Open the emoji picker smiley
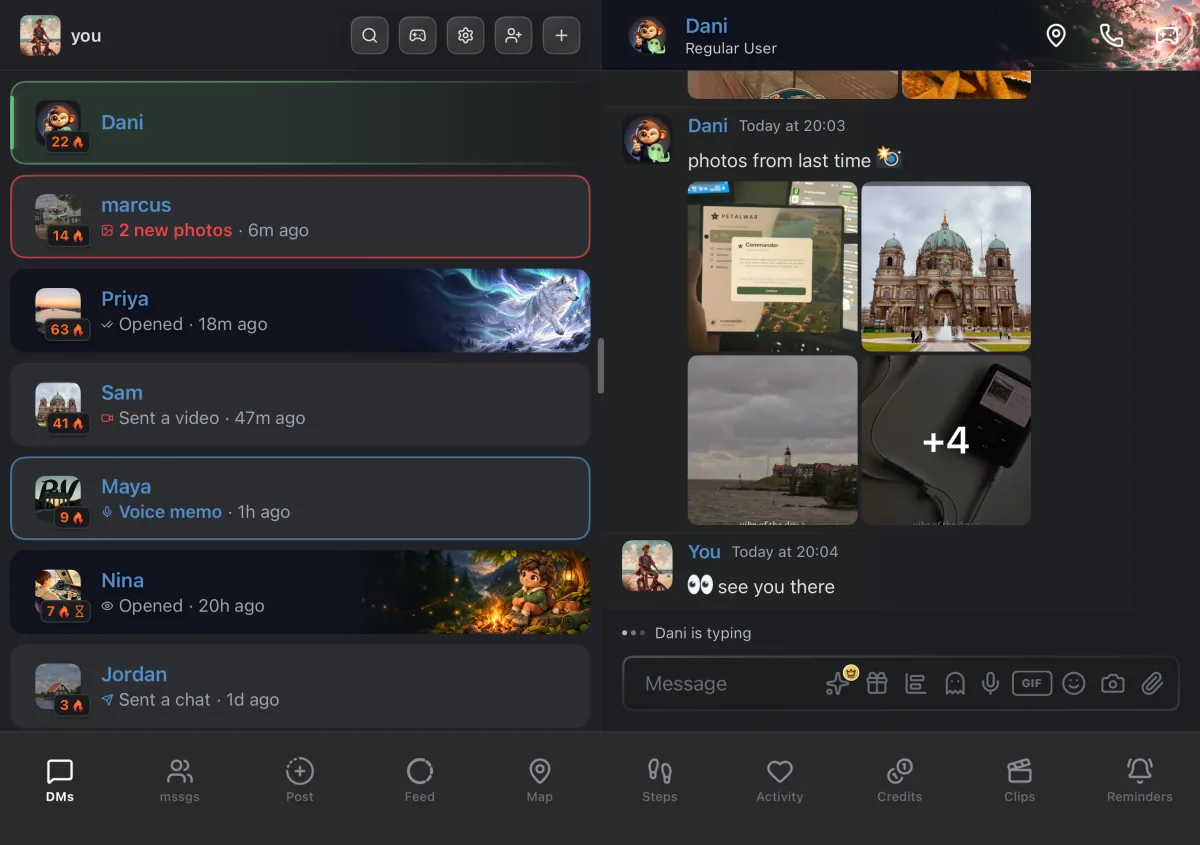Viewport: 1200px width, 845px height. (1074, 684)
